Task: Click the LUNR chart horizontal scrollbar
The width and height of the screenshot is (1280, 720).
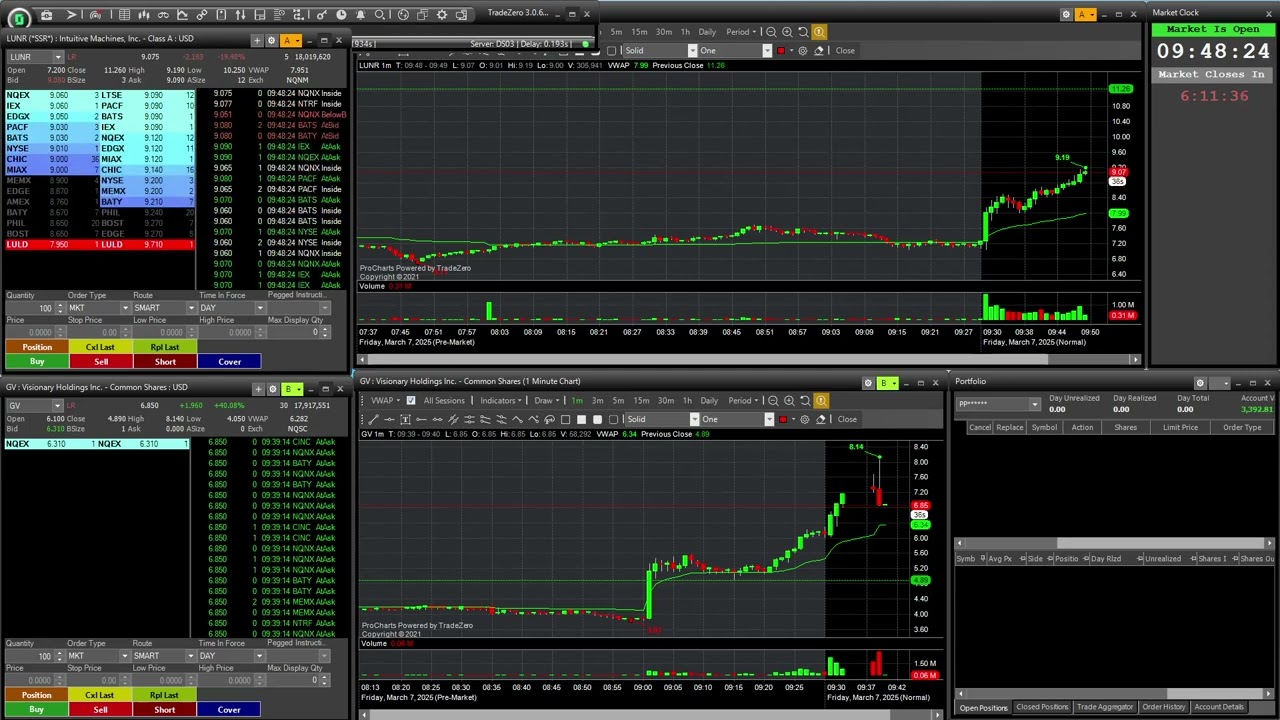Action: pos(748,359)
